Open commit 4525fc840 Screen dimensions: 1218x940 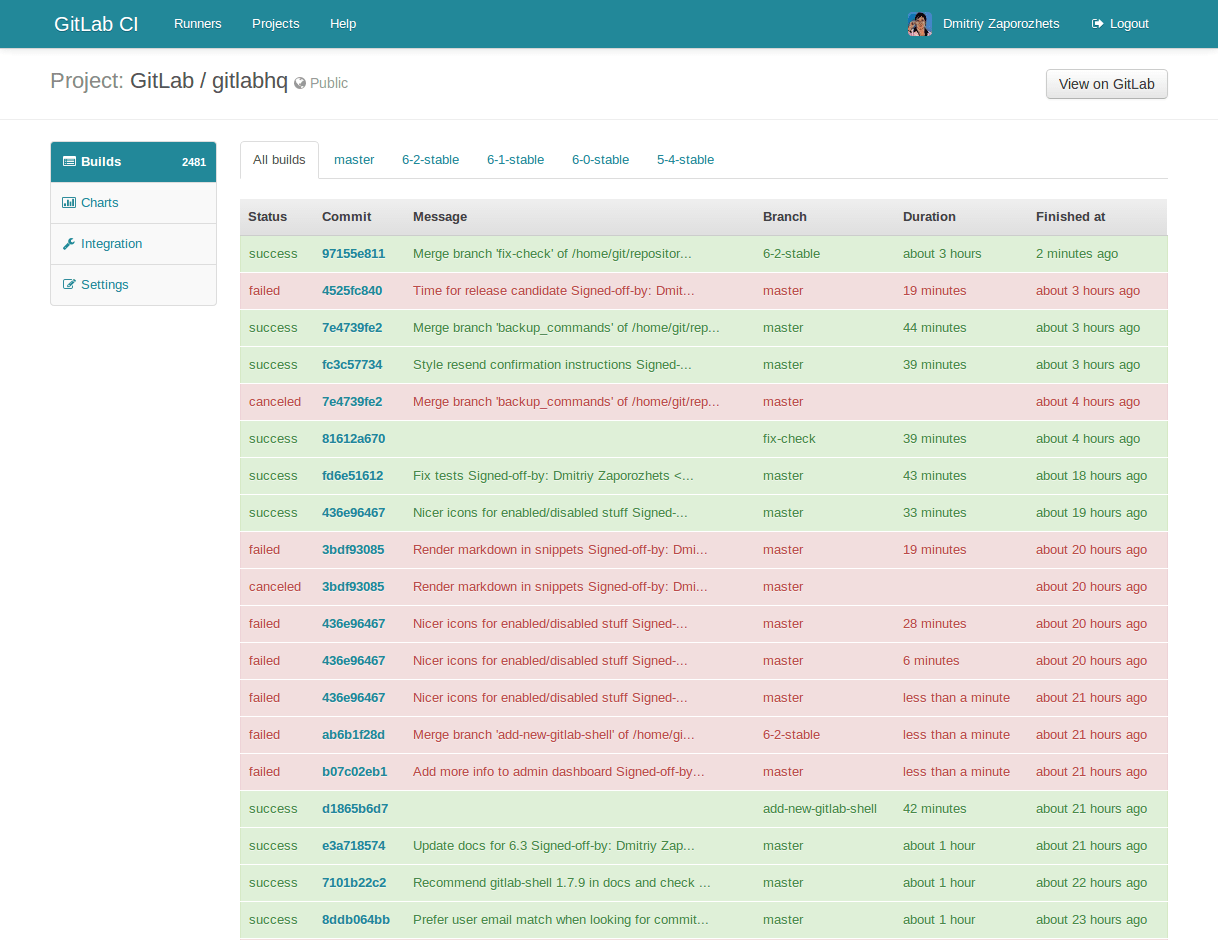point(352,291)
